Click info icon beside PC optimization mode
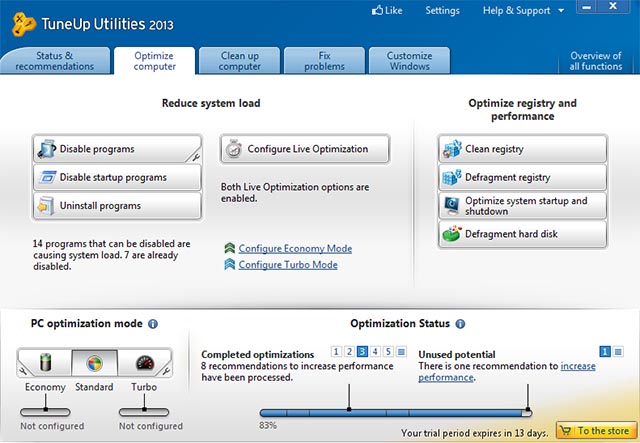Image resolution: width=640 pixels, height=443 pixels. pos(153,324)
